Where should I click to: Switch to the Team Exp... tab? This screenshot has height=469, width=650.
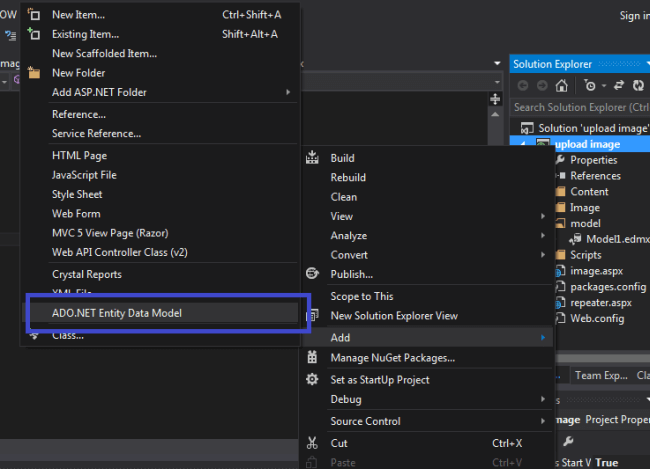[601, 376]
